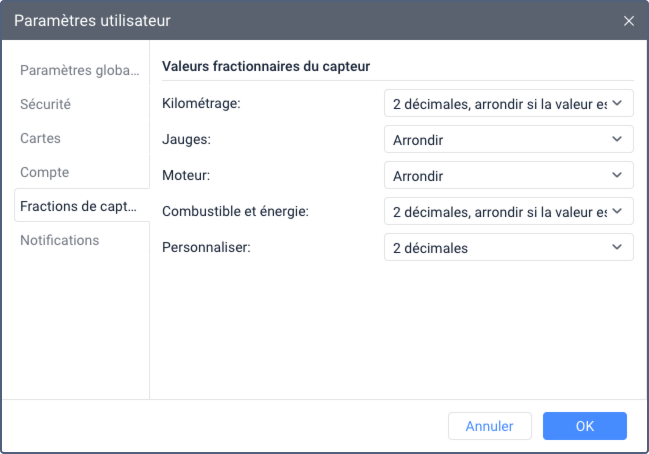The height and width of the screenshot is (454, 649).
Task: Click the Combustible et énergie chevron arrow
Action: [x=618, y=211]
